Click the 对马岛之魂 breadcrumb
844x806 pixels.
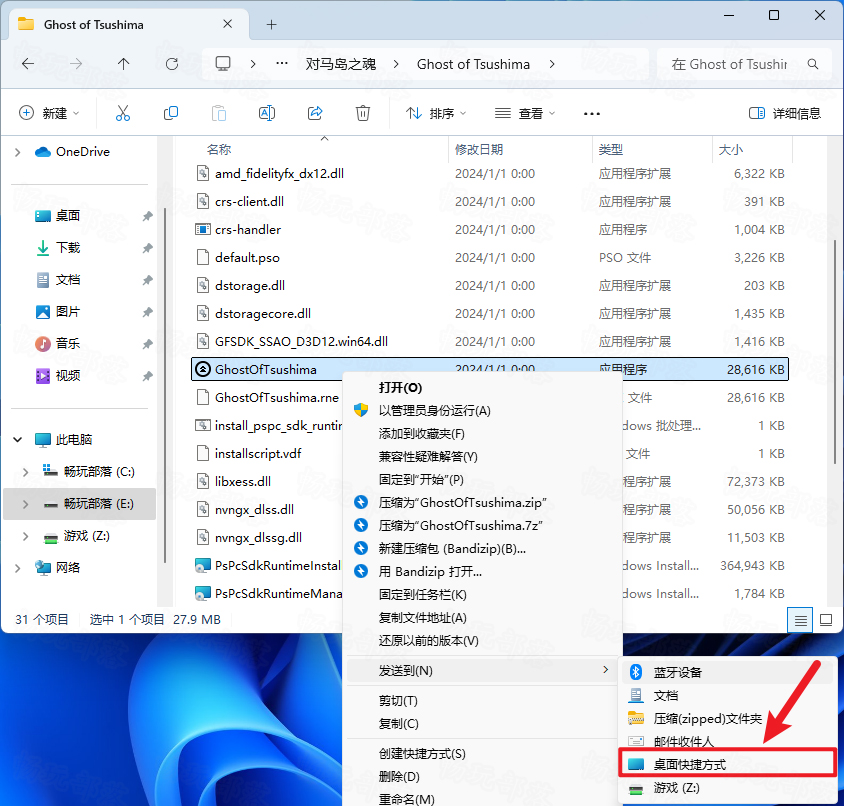pyautogui.click(x=341, y=65)
